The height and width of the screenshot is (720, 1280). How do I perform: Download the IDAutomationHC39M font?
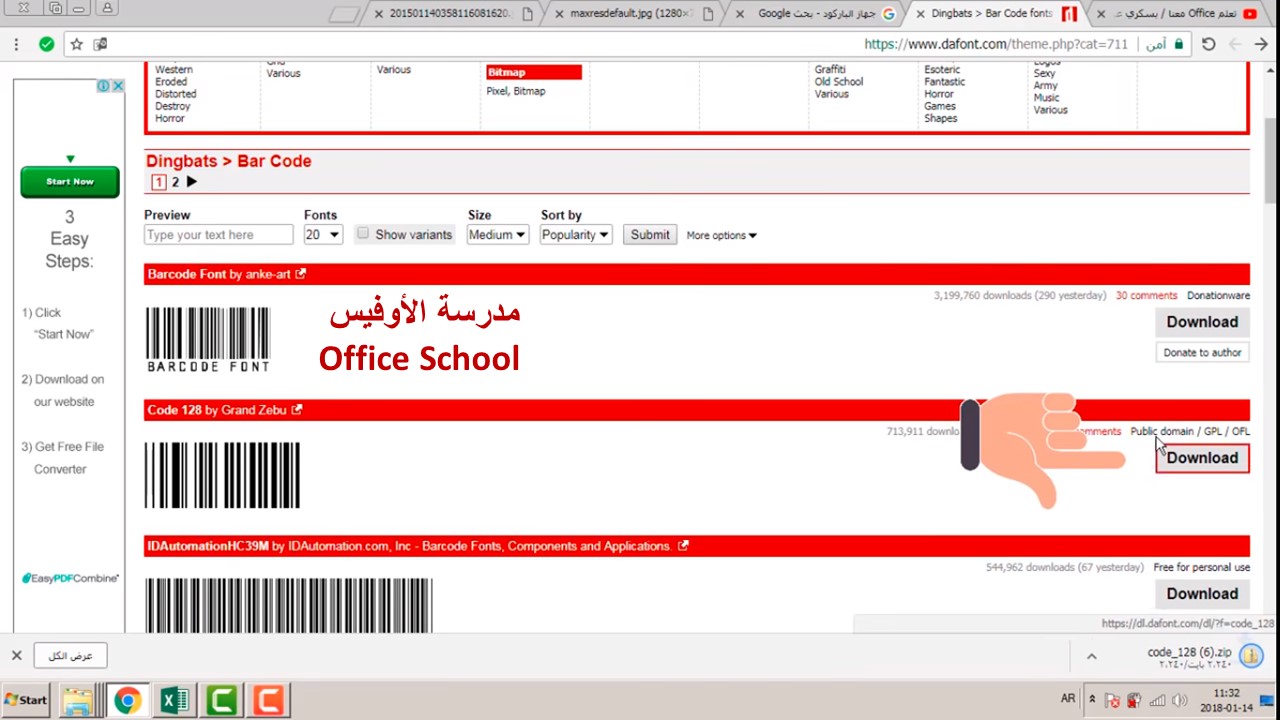(x=1202, y=594)
